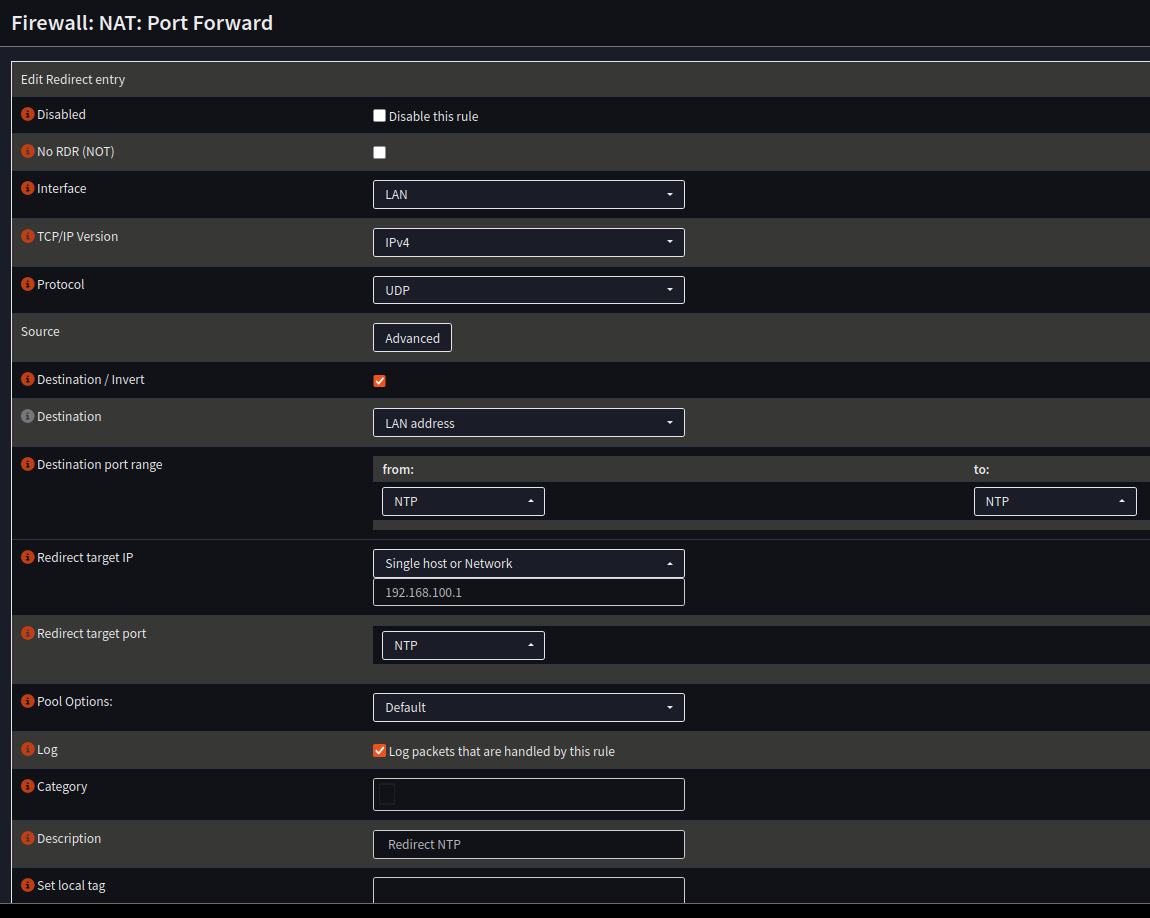Click the info icon next to Log
Image resolution: width=1150 pixels, height=918 pixels.
pos(27,749)
